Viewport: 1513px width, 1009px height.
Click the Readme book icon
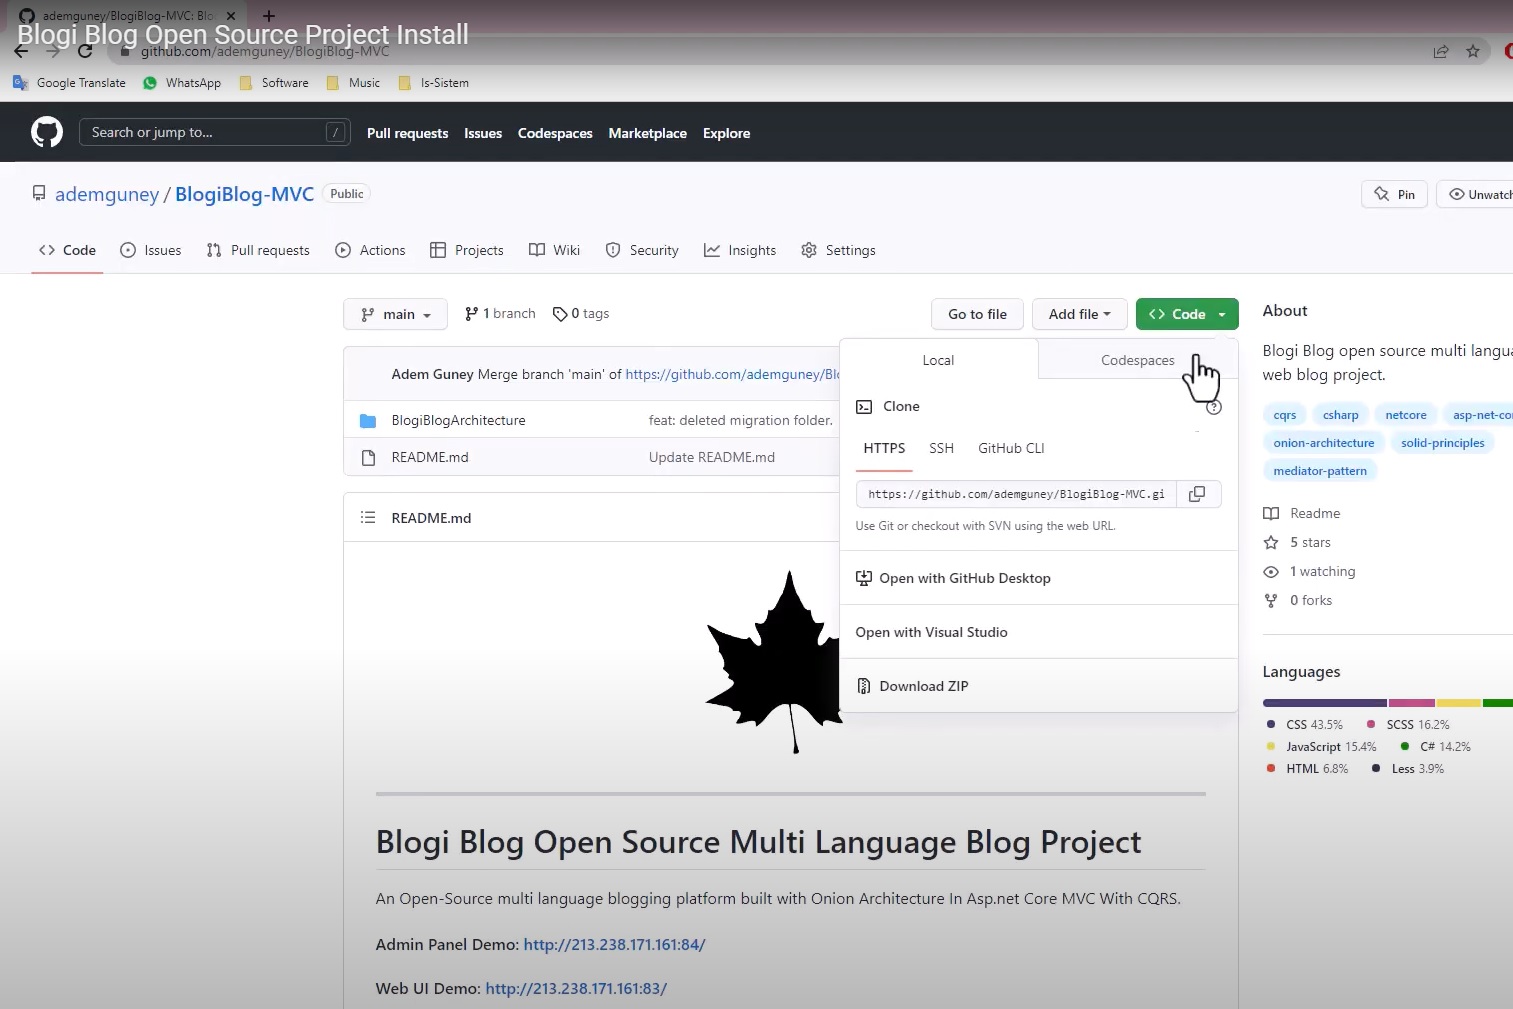click(x=1271, y=513)
